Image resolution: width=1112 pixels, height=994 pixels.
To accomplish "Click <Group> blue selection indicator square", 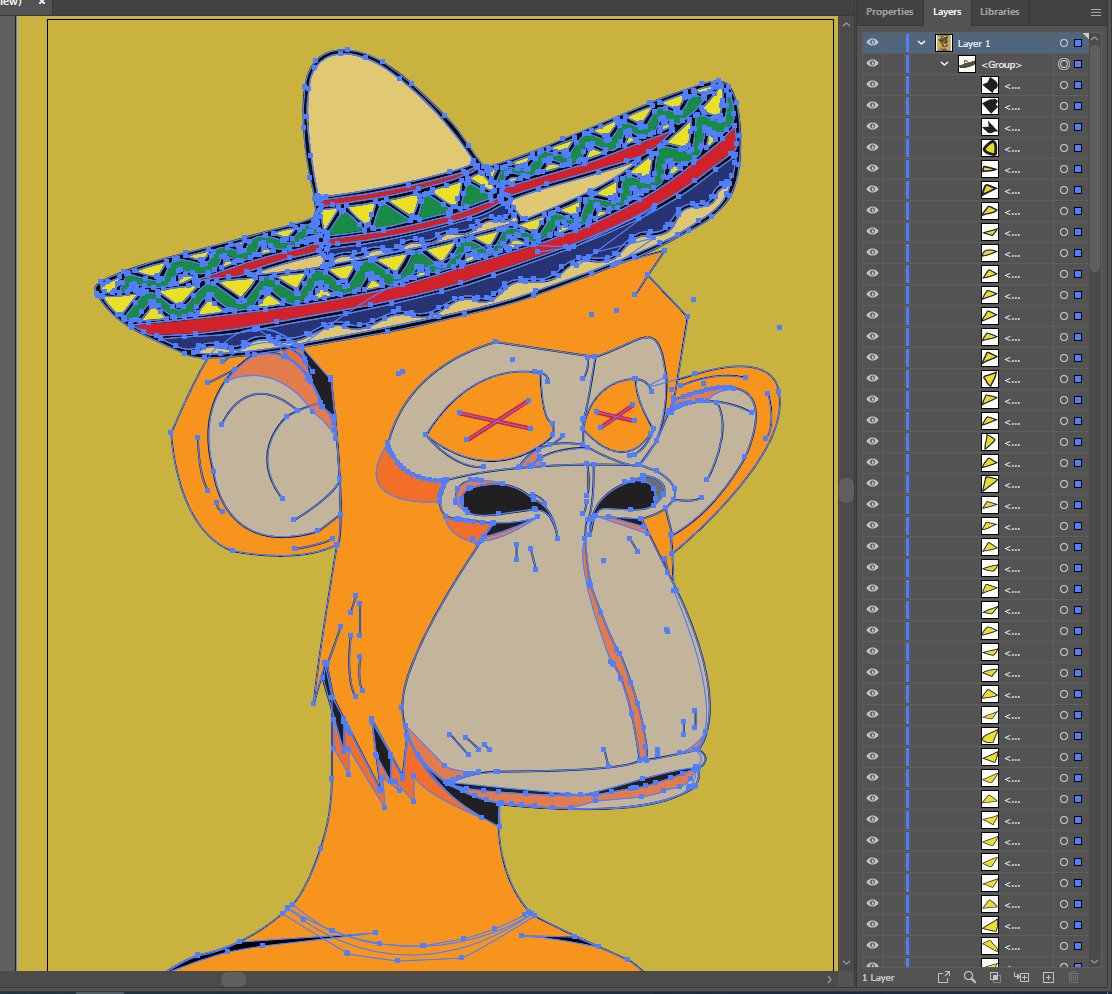I will tap(1078, 64).
